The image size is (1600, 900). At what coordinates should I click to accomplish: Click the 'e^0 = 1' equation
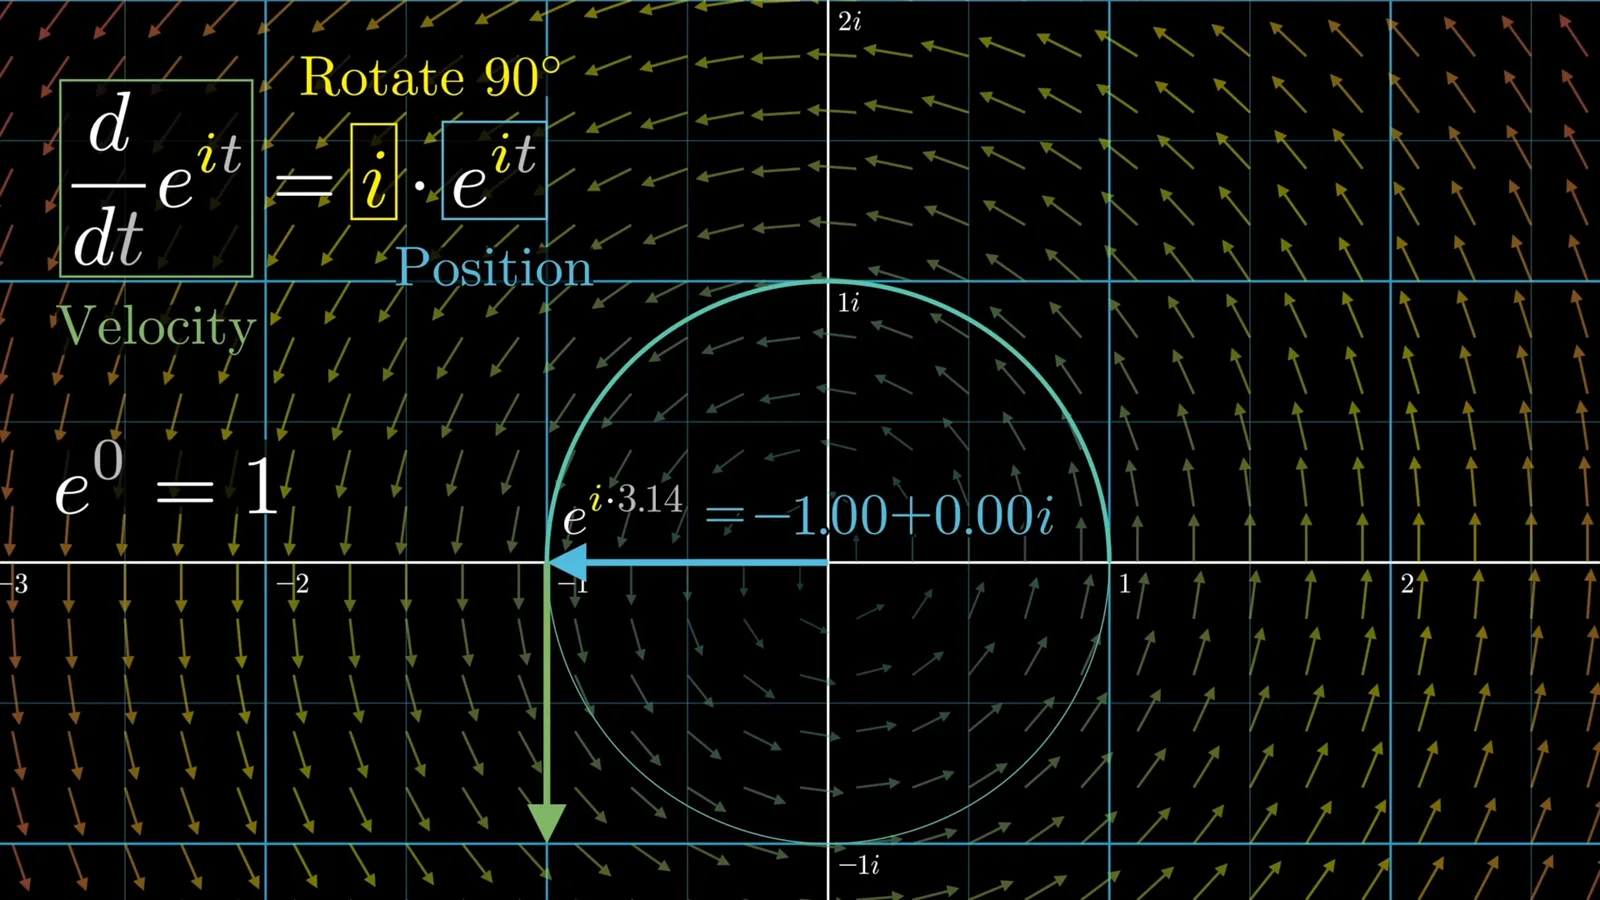(166, 480)
